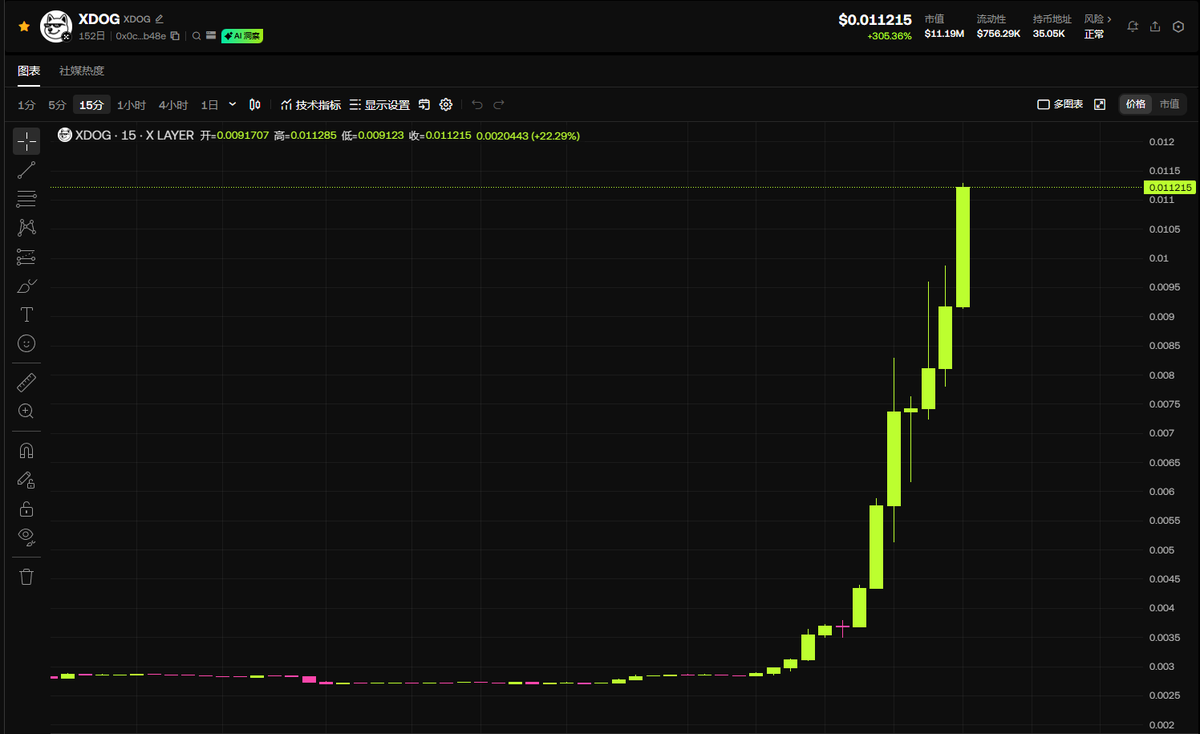
Task: Switch to the 图表 chart tab
Action: [29, 71]
